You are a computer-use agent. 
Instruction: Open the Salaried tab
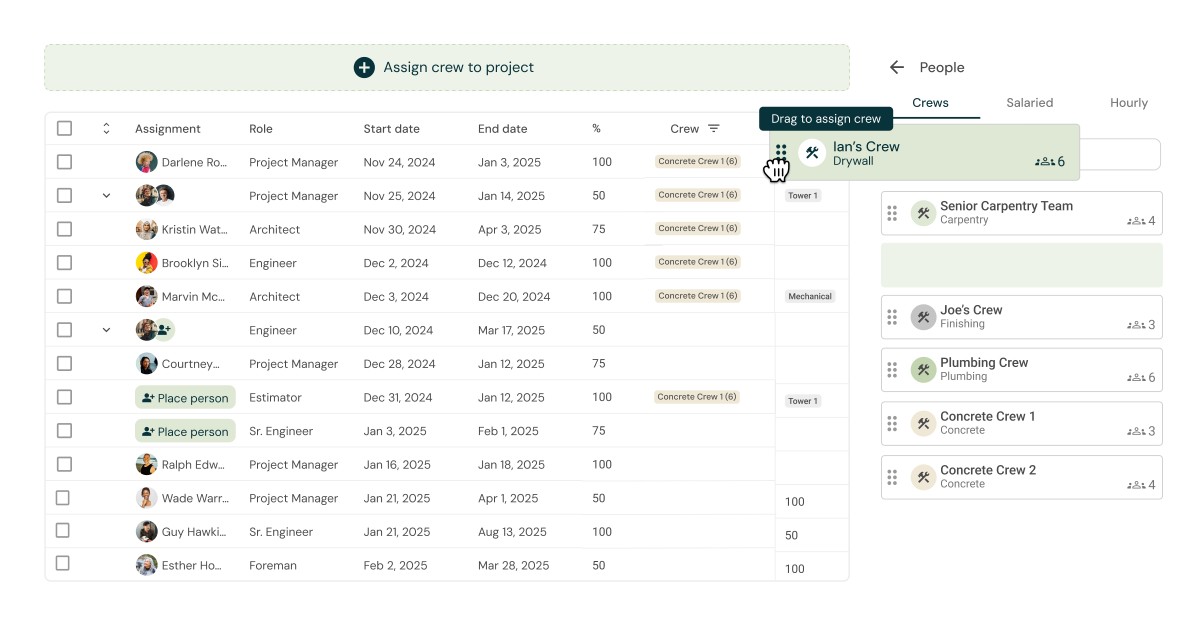tap(1030, 103)
